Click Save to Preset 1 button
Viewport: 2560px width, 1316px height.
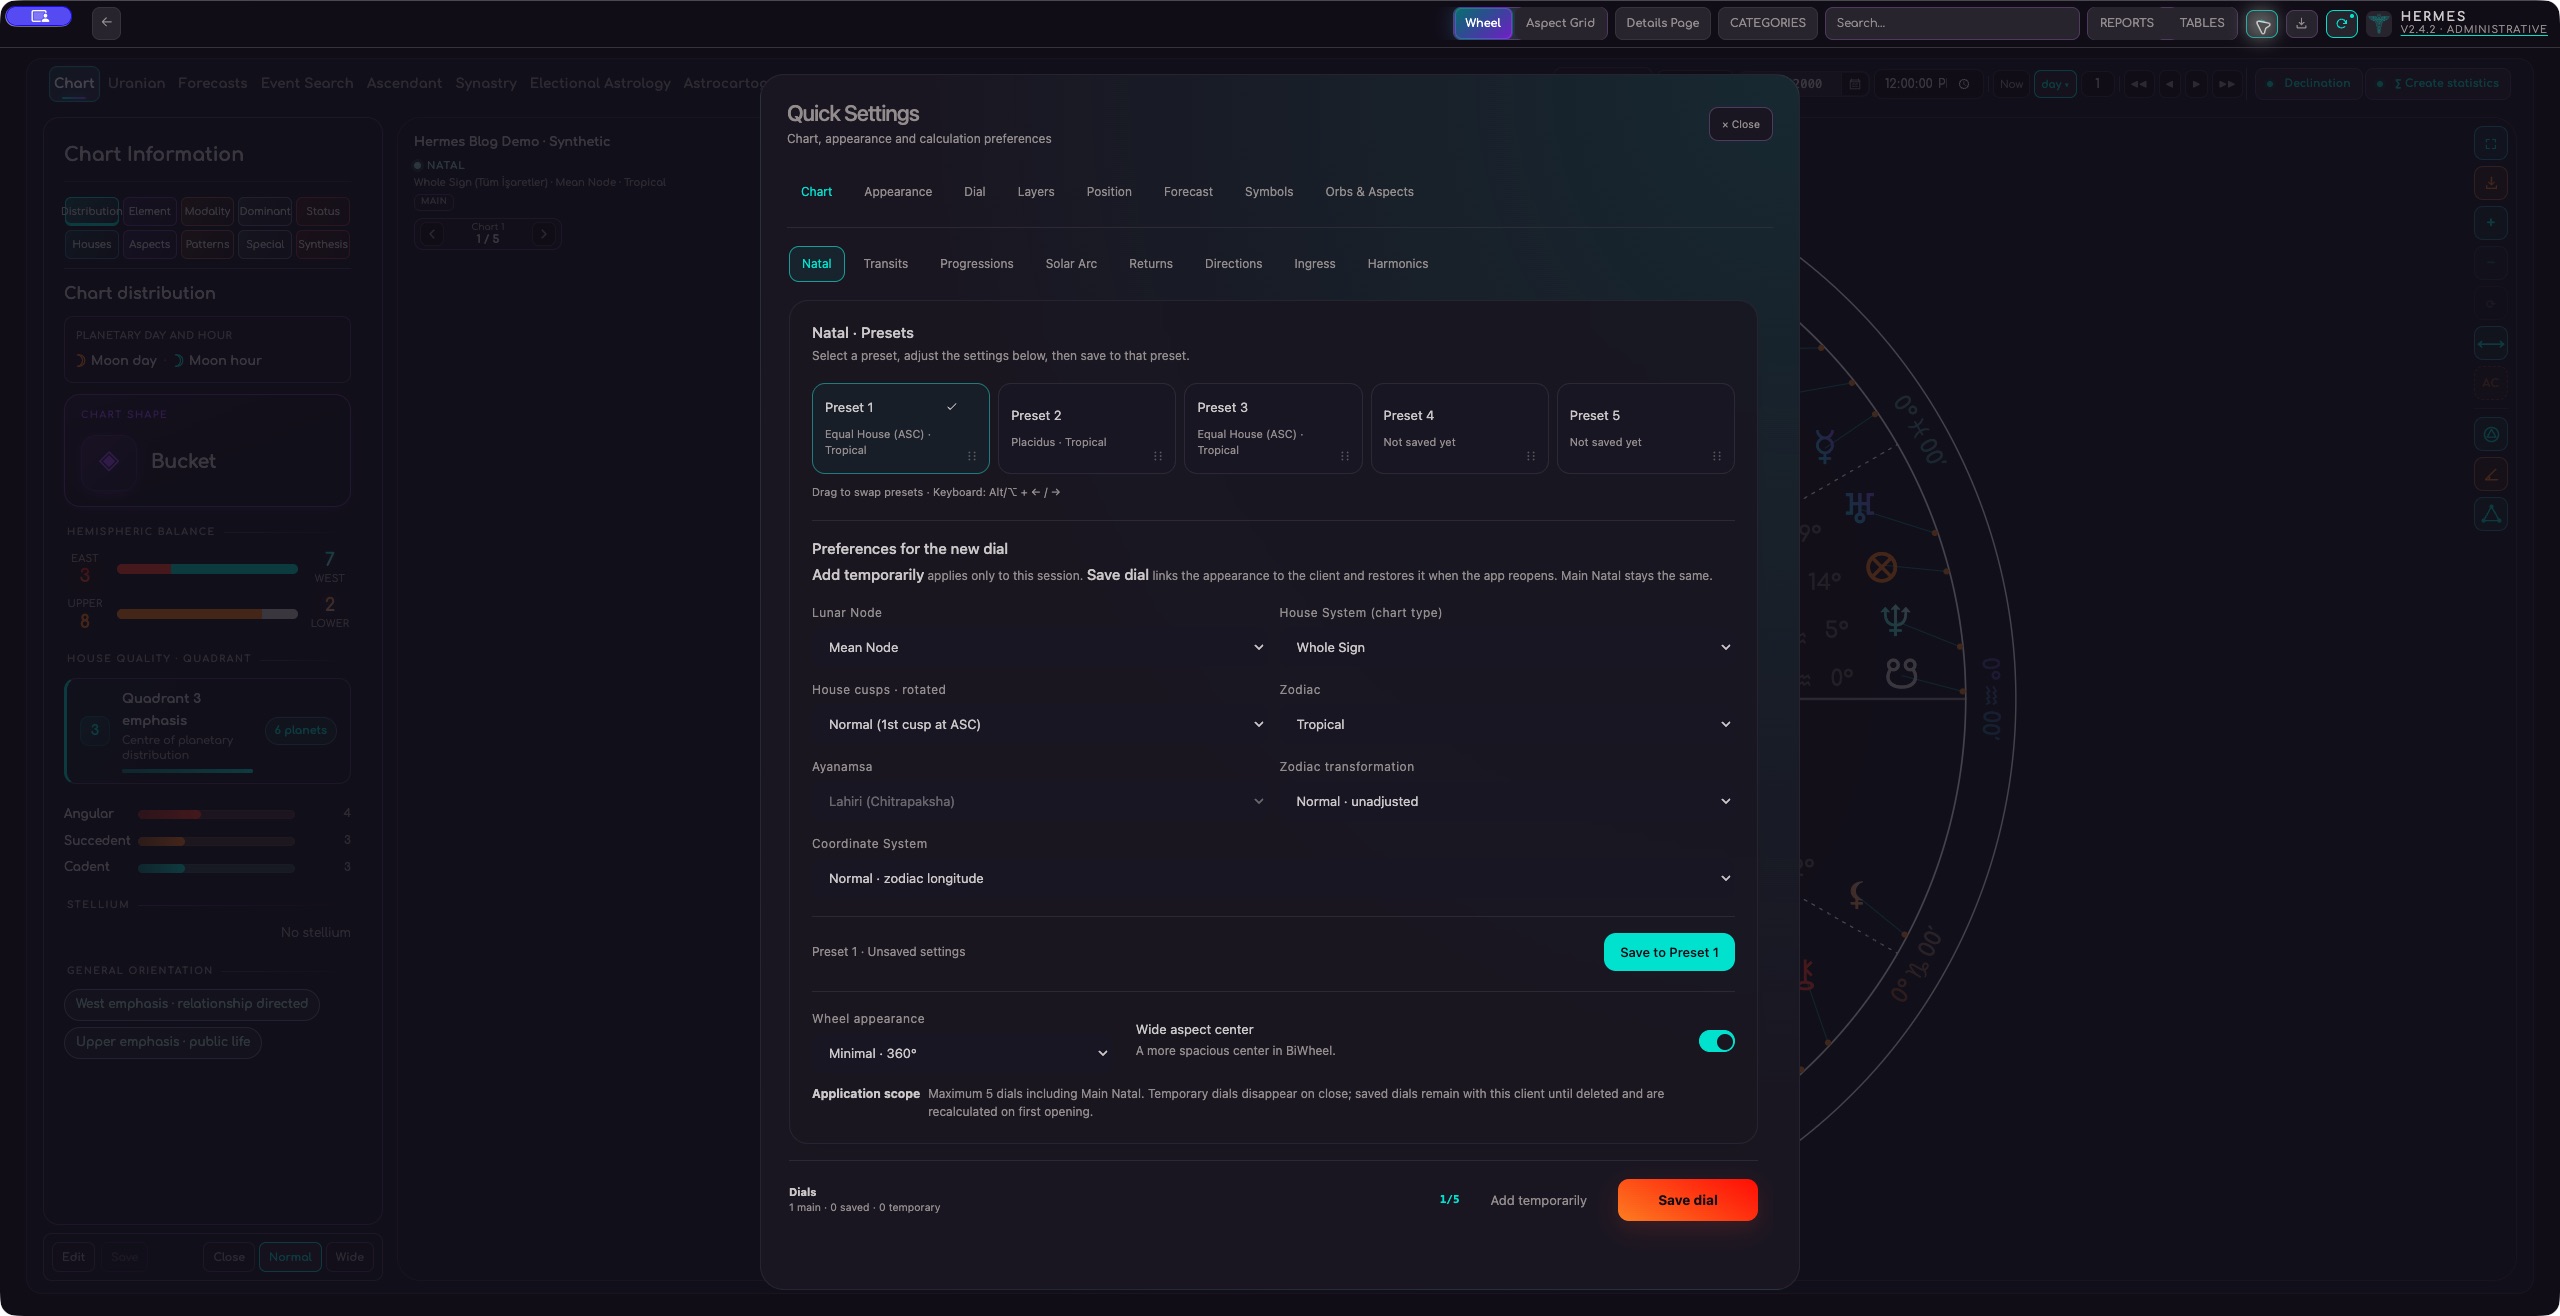point(1669,952)
